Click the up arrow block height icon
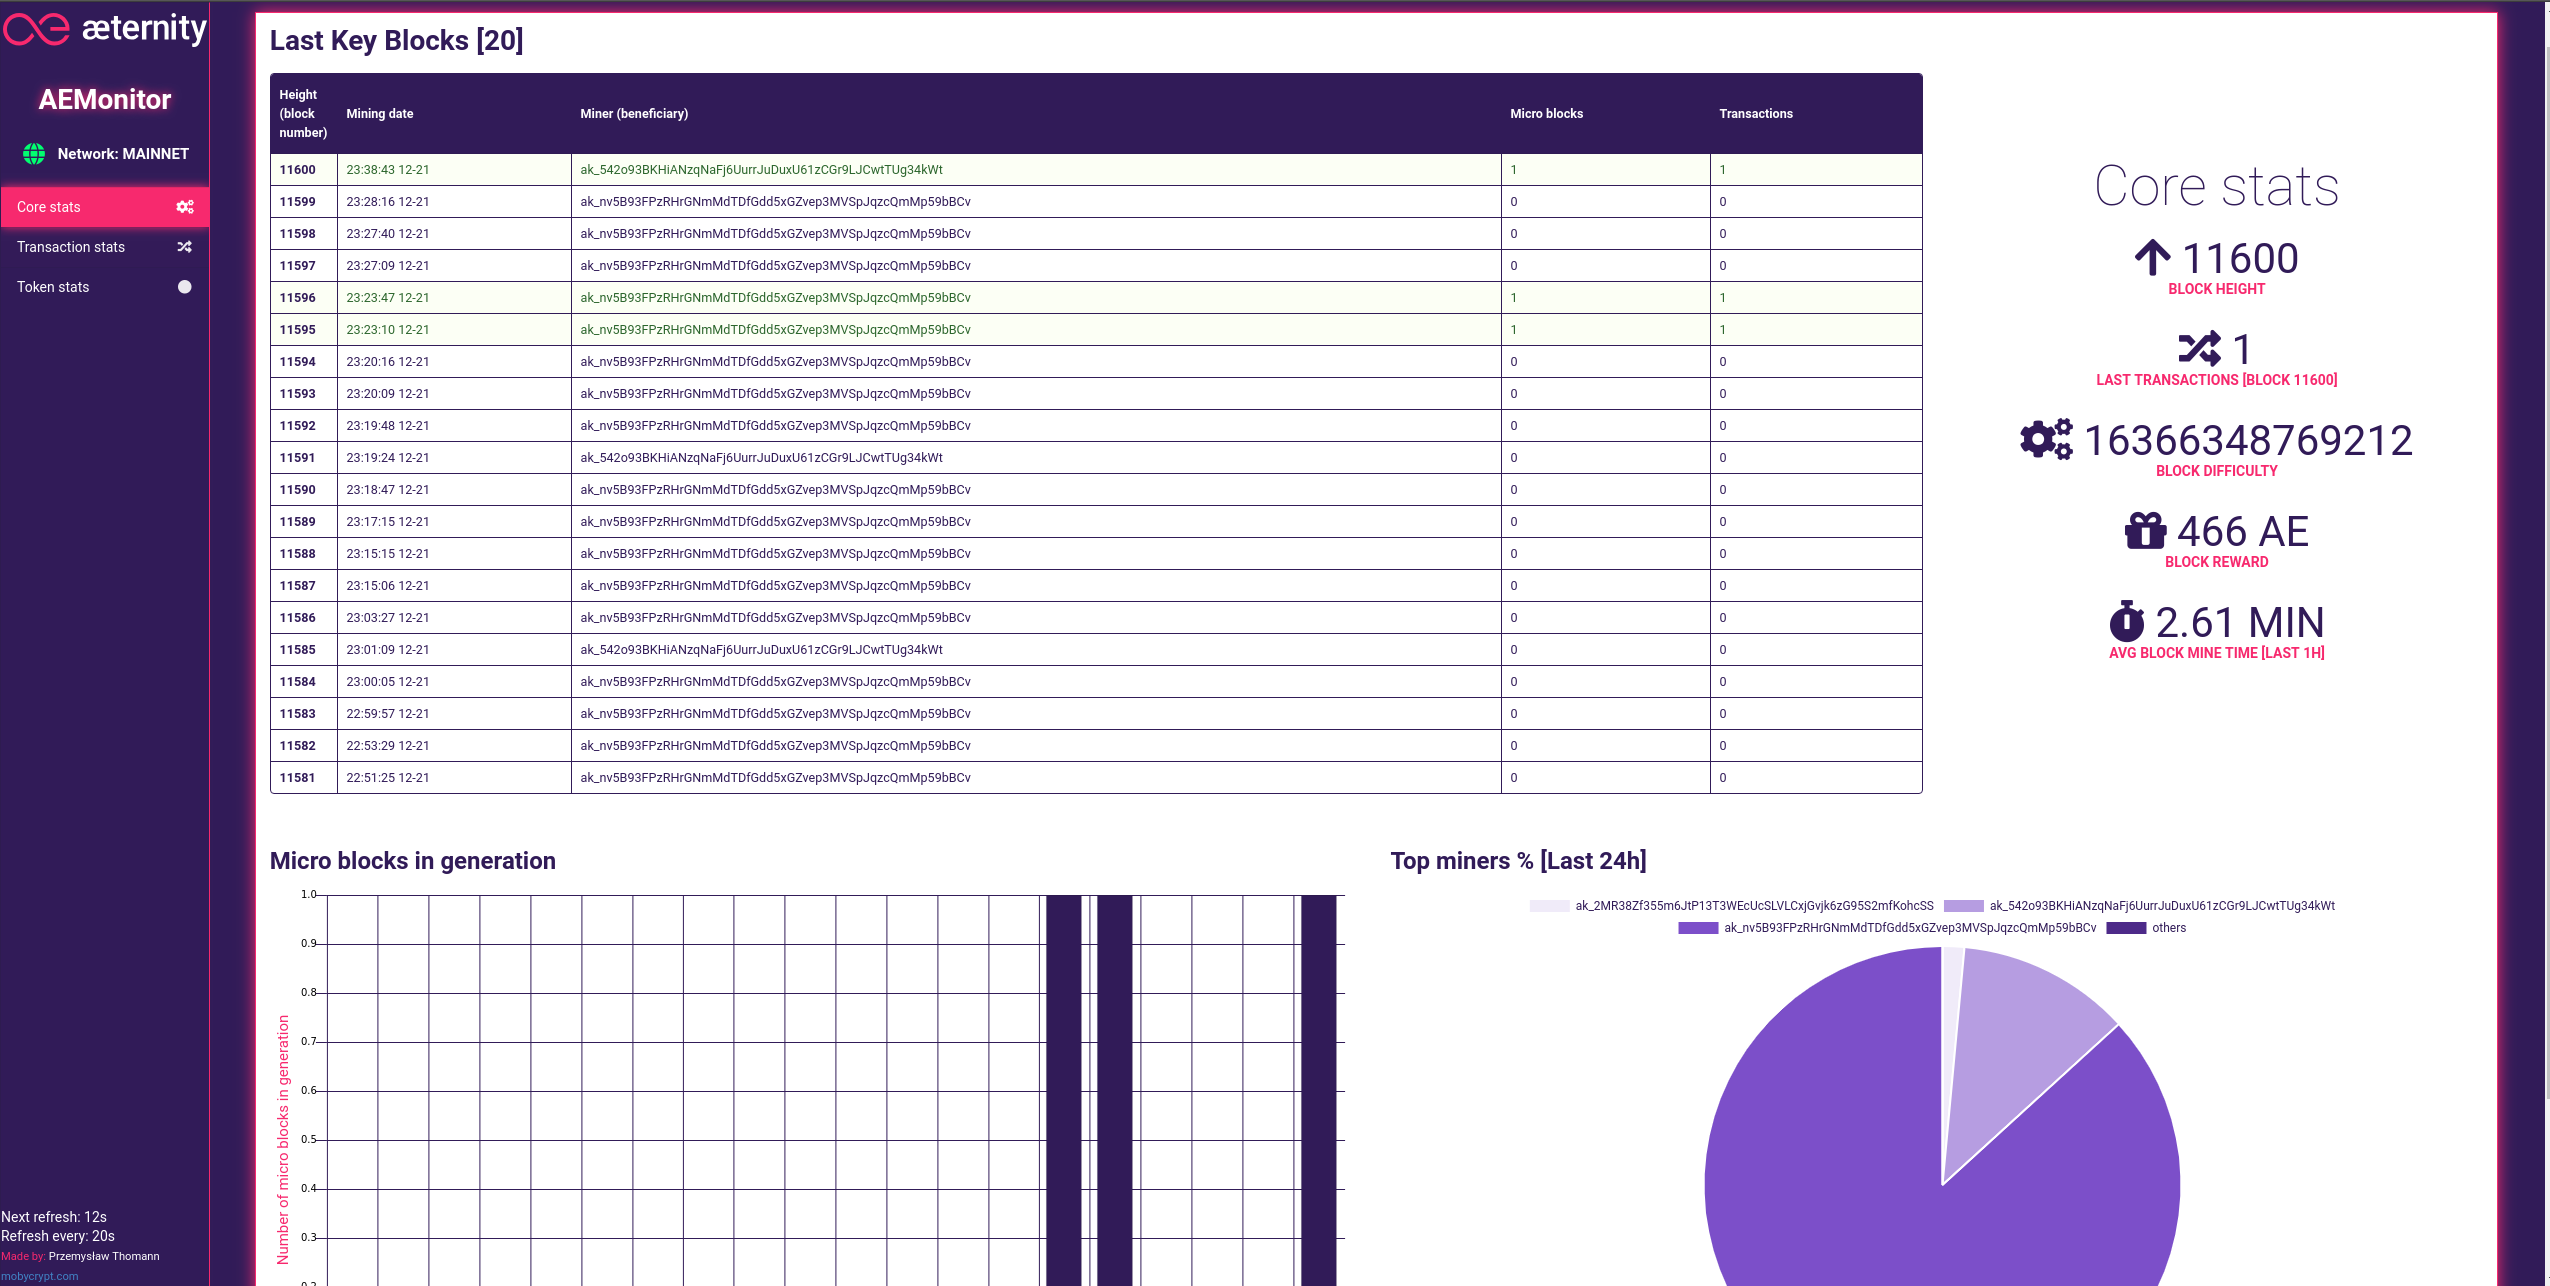The width and height of the screenshot is (2550, 1286). (2152, 258)
